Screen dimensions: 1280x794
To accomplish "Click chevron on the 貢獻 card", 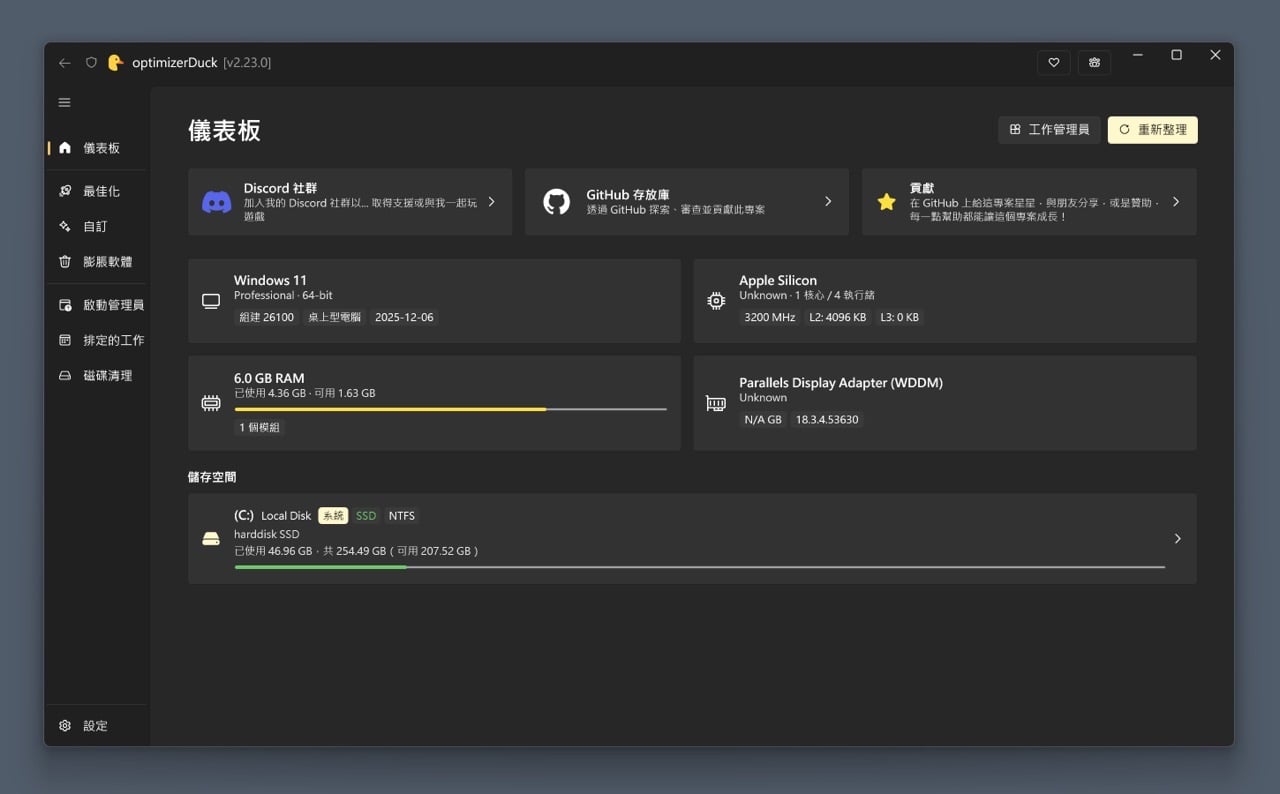I will click(x=1176, y=202).
